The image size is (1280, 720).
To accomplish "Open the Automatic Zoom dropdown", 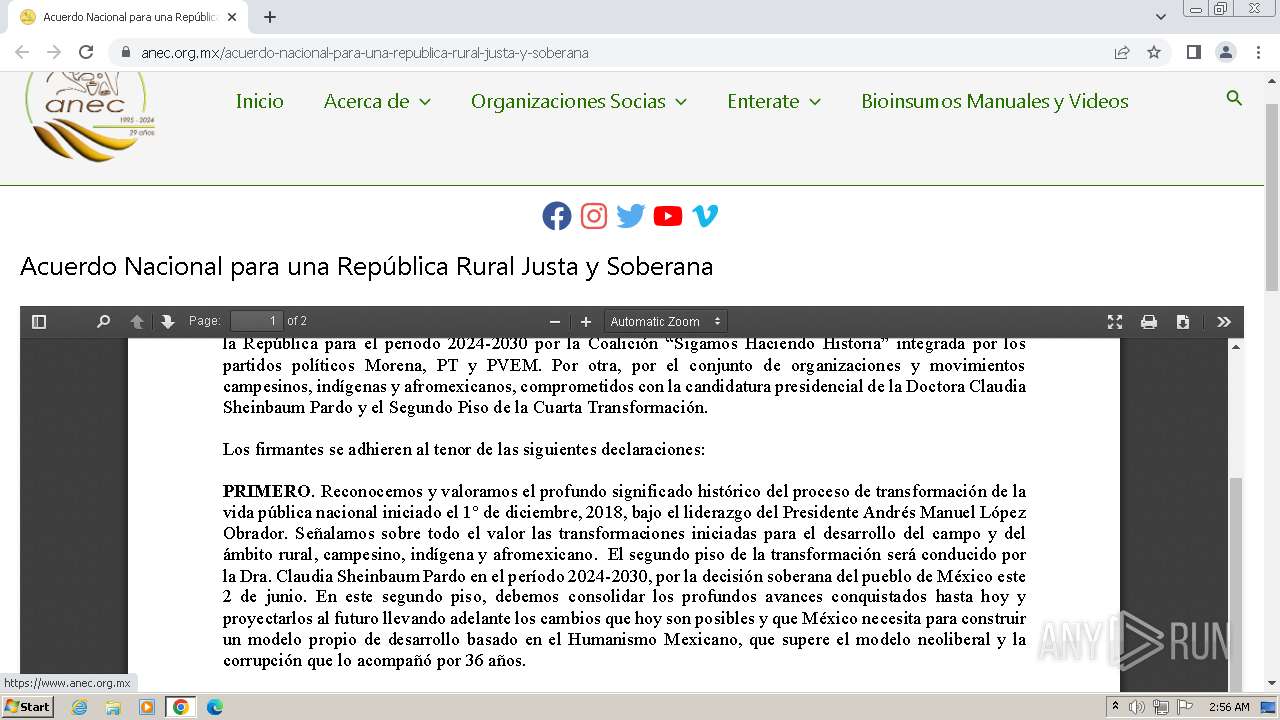I will [665, 321].
